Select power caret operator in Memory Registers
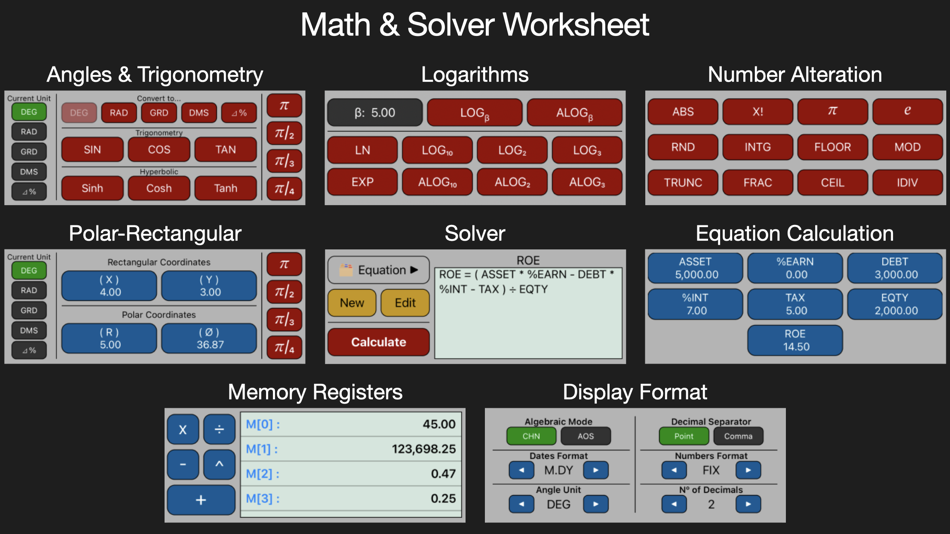The width and height of the screenshot is (950, 534). (219, 465)
